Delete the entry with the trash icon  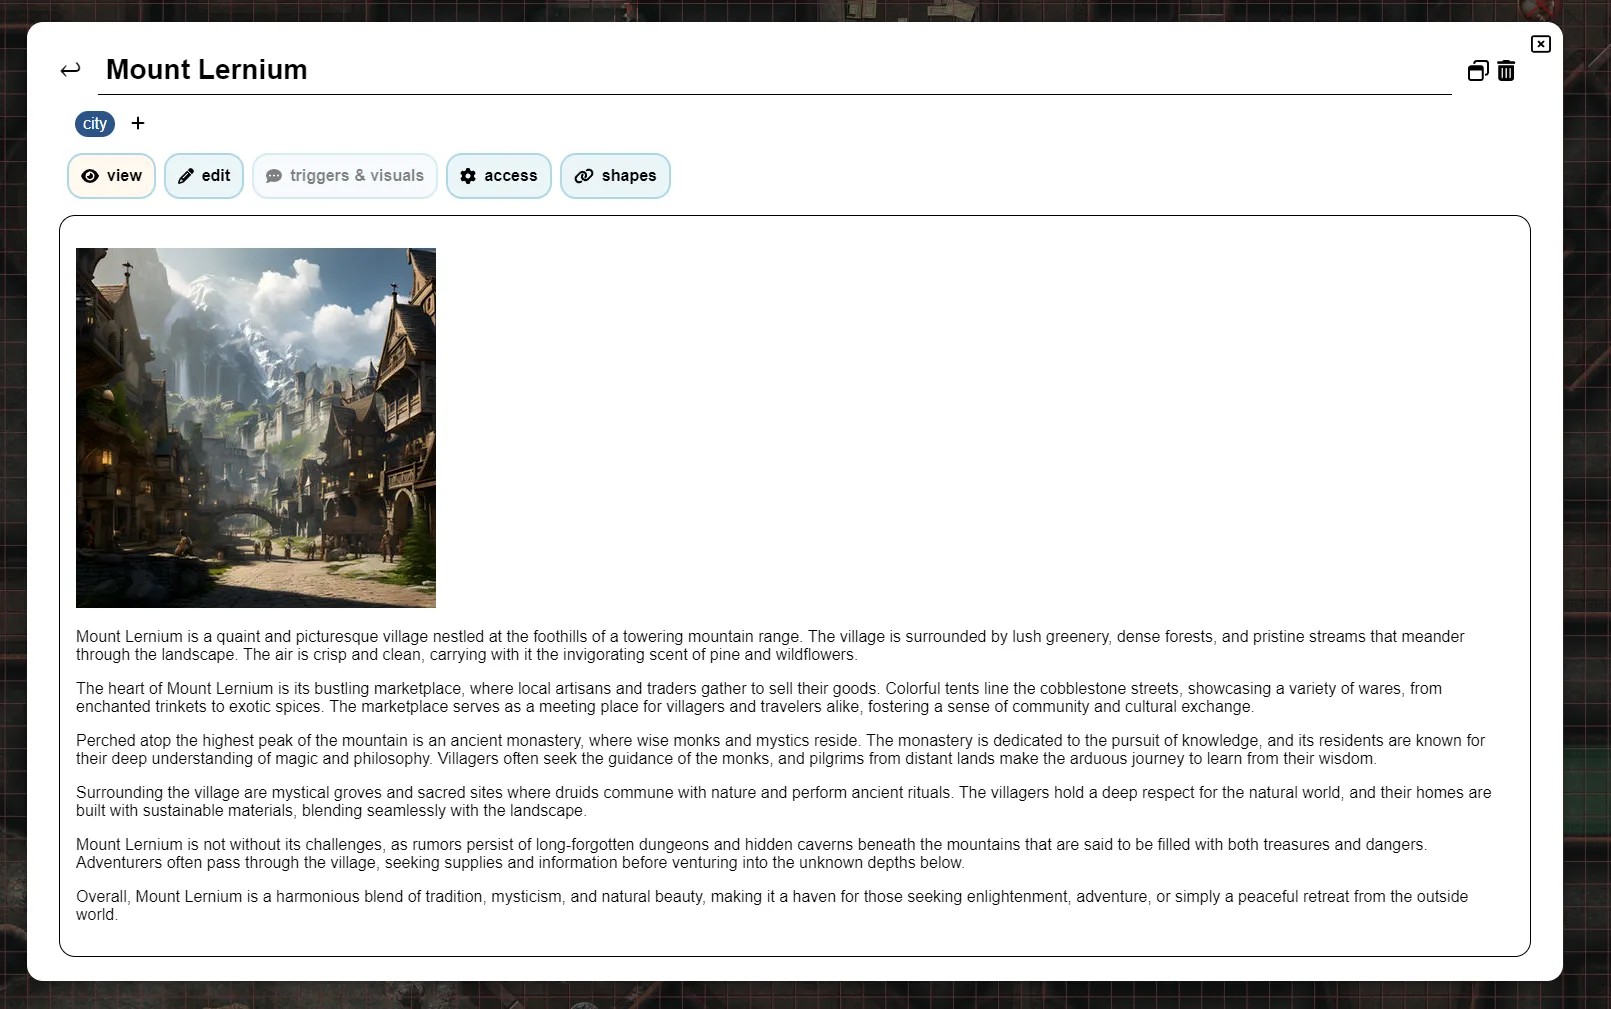coord(1506,71)
